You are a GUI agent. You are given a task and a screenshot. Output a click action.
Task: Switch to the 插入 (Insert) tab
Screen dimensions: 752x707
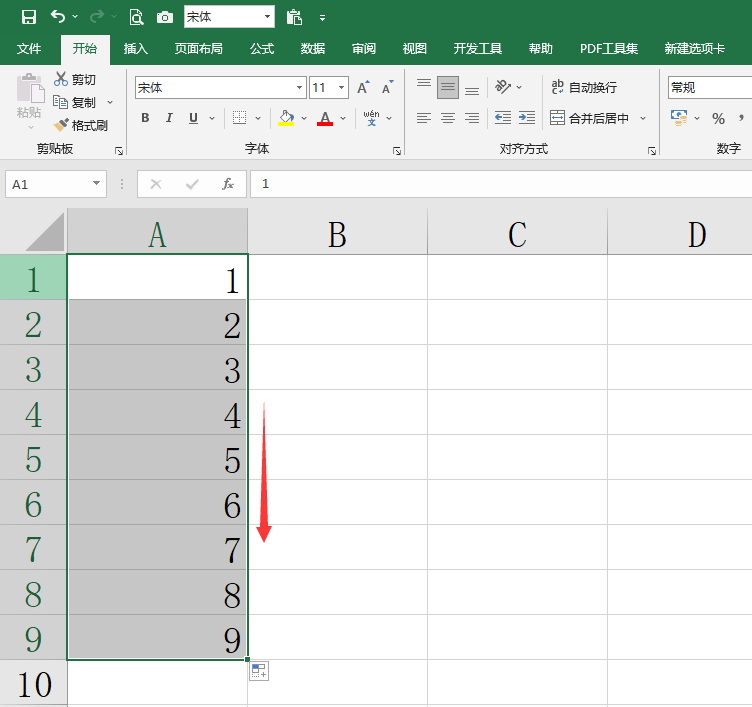pyautogui.click(x=136, y=48)
